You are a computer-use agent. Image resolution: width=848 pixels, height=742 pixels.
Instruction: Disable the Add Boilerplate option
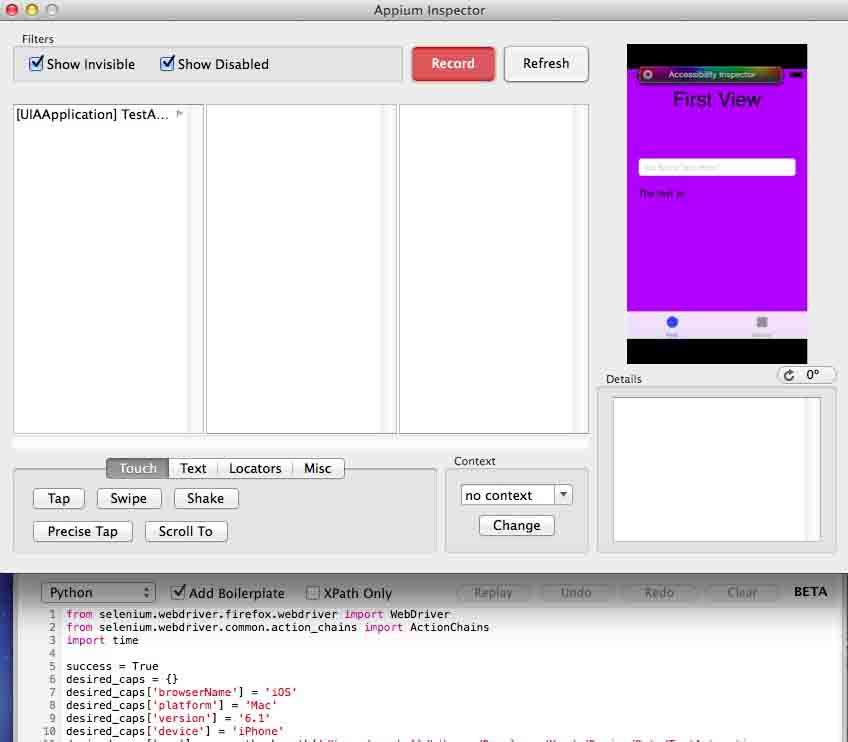(179, 593)
